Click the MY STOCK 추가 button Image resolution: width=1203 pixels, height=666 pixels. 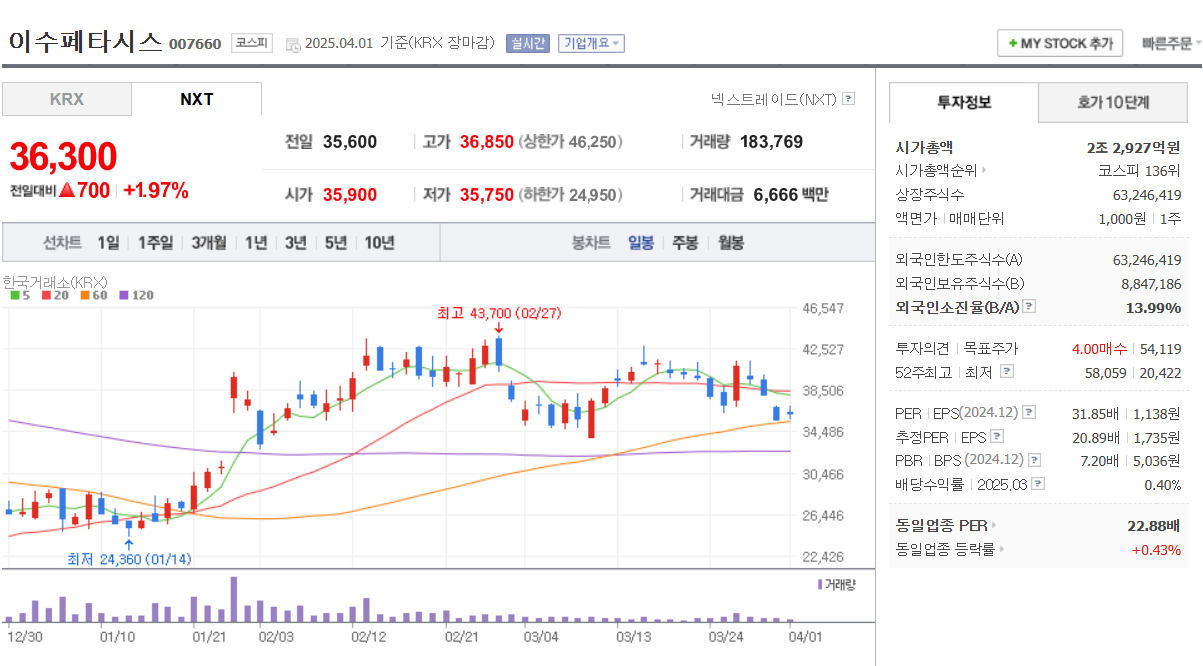click(x=1060, y=44)
